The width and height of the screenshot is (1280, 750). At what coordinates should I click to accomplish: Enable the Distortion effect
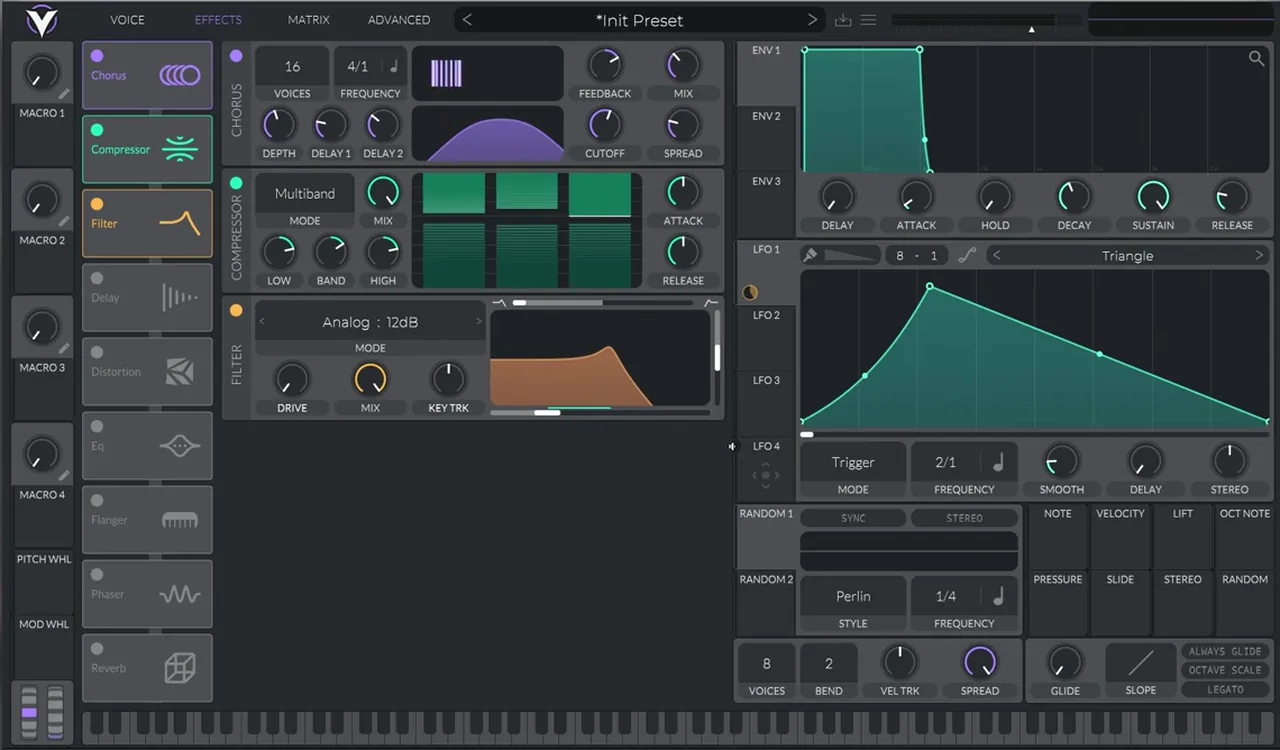(97, 353)
